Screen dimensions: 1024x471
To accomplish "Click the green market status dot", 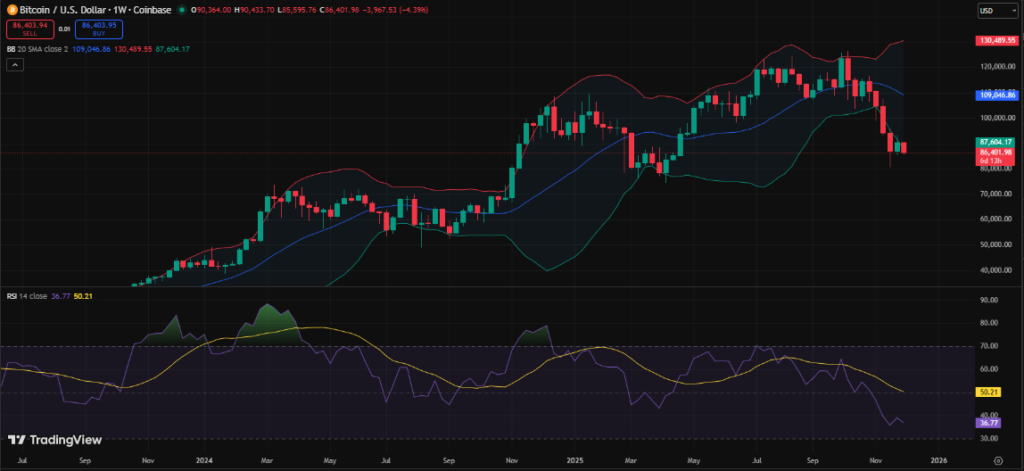I will click(180, 11).
